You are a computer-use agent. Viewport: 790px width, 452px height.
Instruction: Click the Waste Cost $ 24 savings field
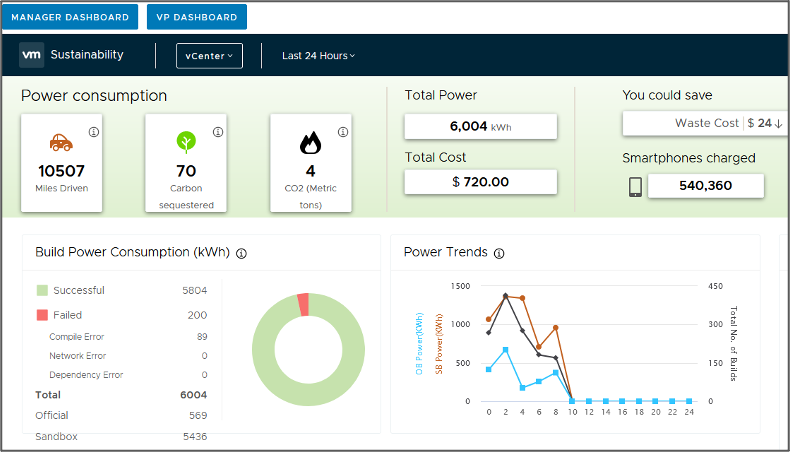705,123
